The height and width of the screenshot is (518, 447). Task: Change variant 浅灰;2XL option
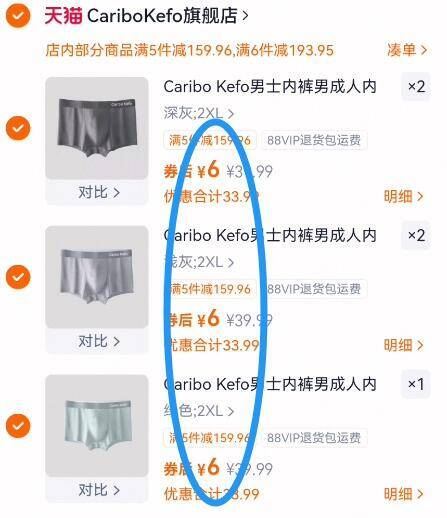(199, 262)
